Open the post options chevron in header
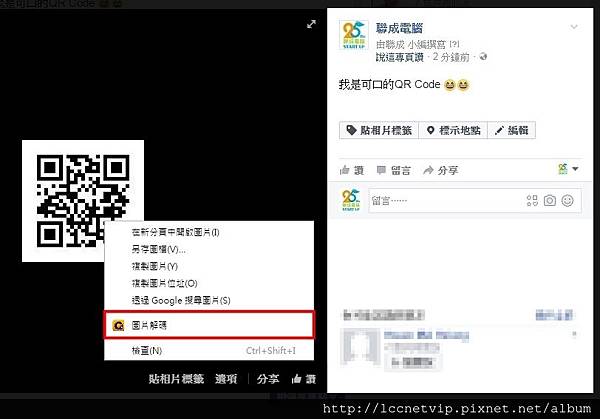The width and height of the screenshot is (600, 419). click(x=574, y=27)
